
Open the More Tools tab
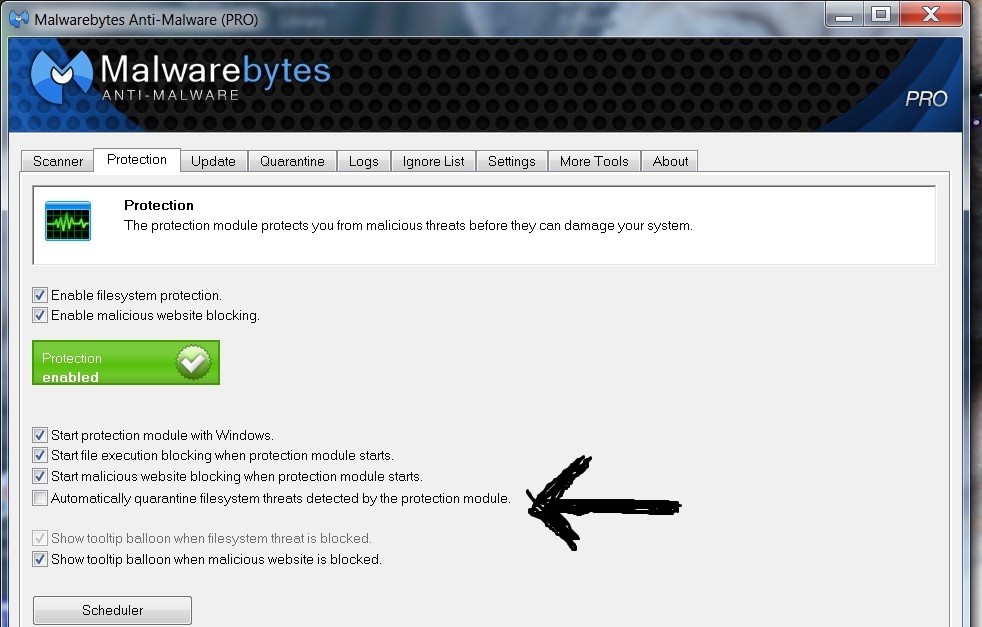tap(594, 162)
